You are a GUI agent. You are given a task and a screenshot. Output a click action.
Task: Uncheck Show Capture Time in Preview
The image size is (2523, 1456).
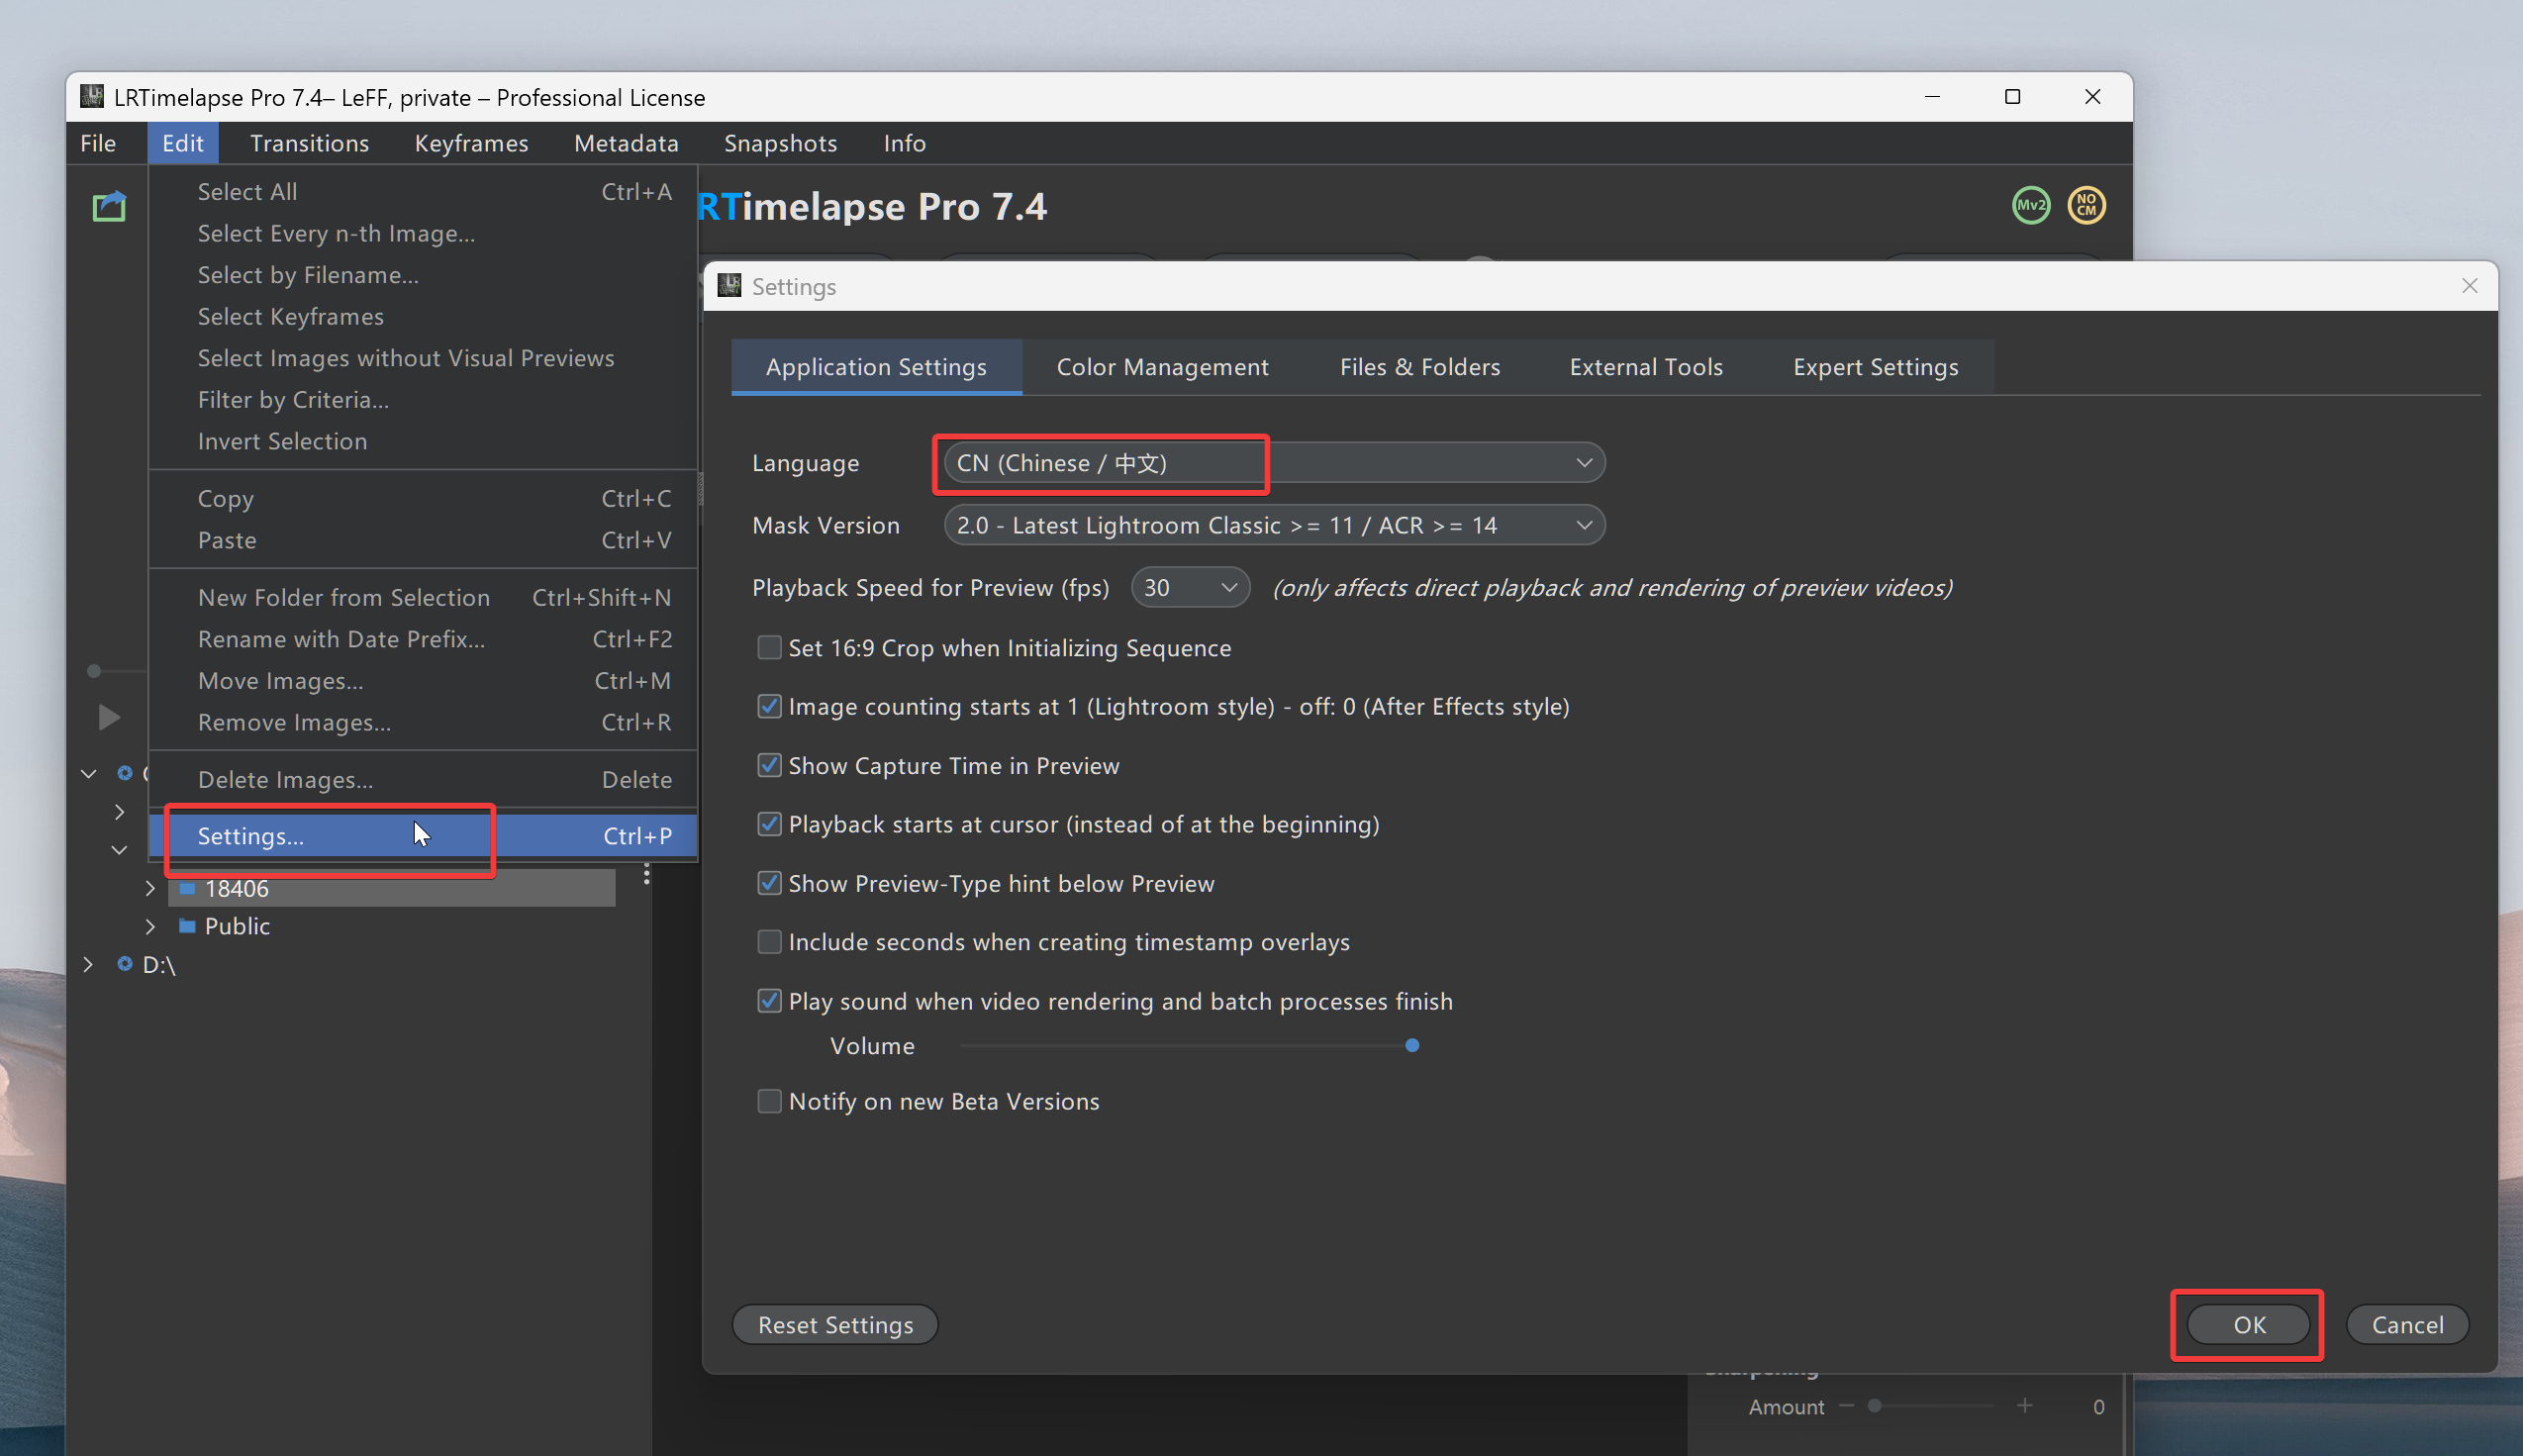[x=769, y=766]
